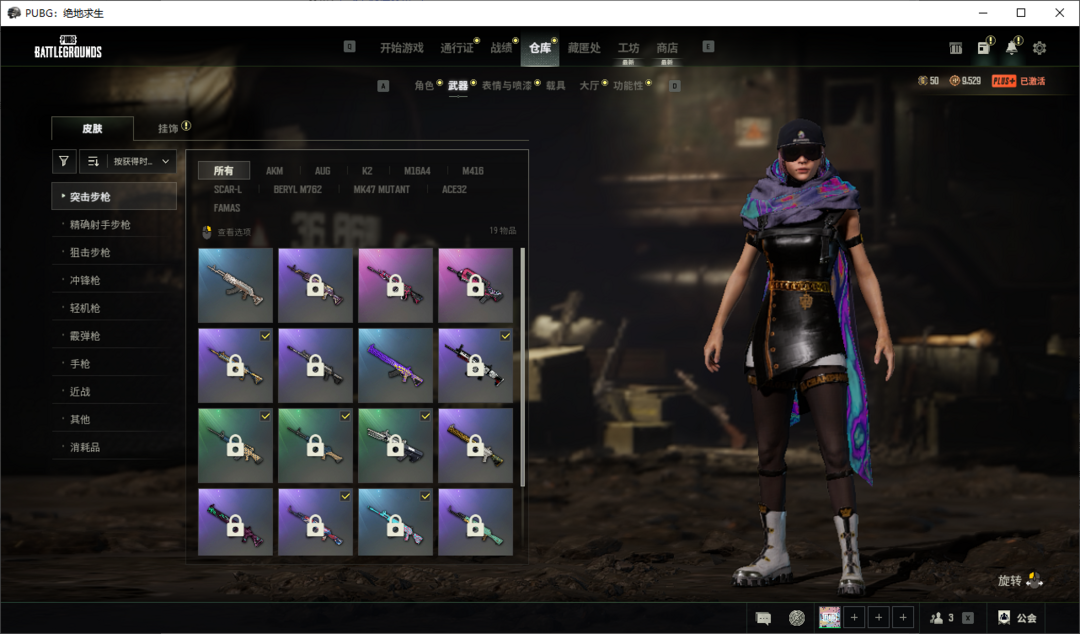Select the 其他 category
1080x634 pixels.
coord(114,419)
